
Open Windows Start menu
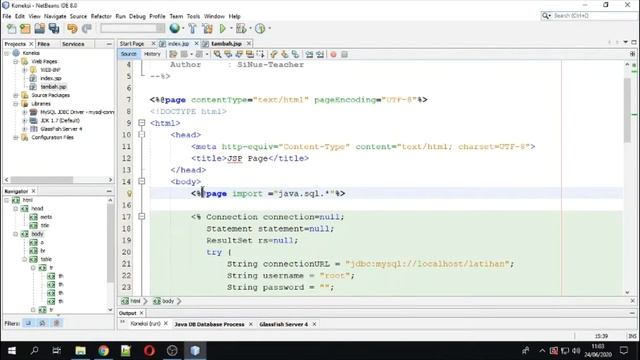click(12, 351)
